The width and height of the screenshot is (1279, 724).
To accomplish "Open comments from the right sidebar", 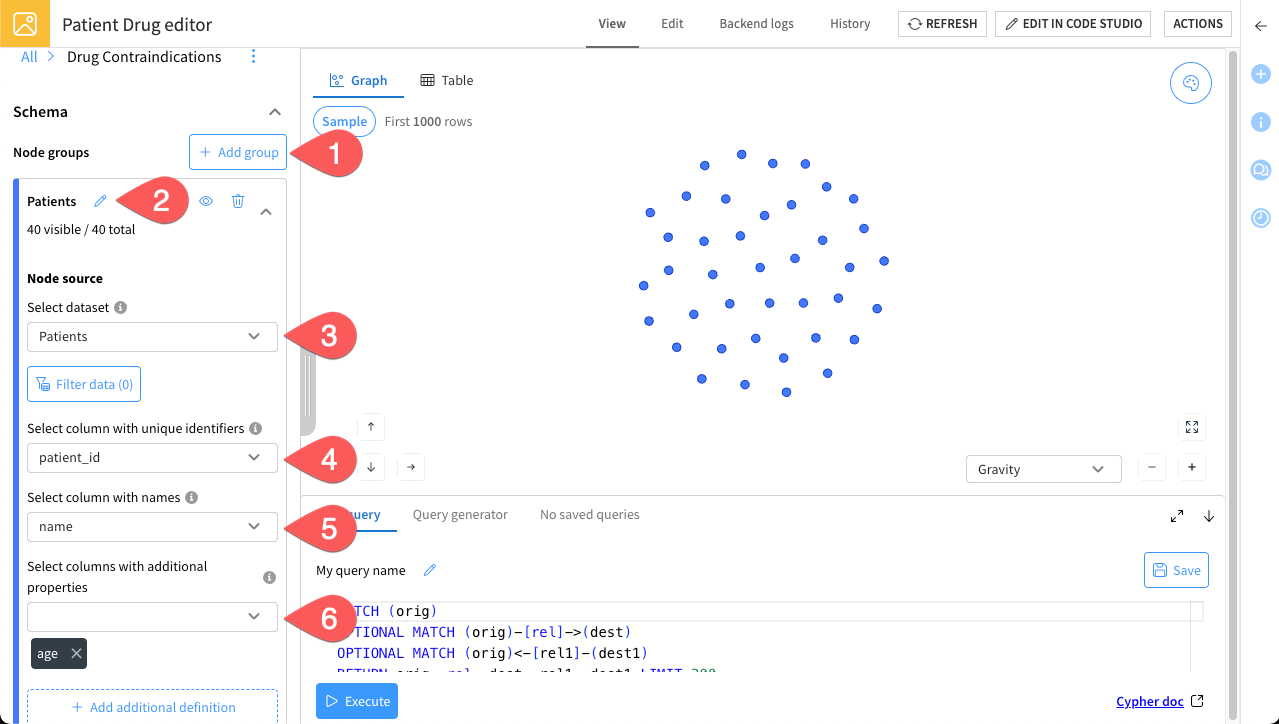I will 1260,170.
